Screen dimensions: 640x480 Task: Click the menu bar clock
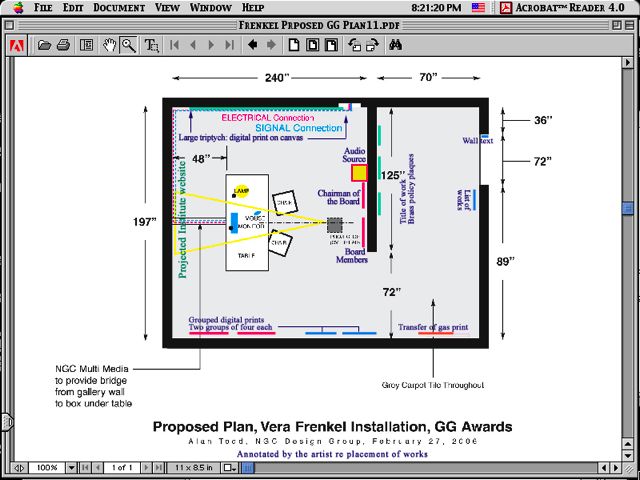(x=436, y=7)
